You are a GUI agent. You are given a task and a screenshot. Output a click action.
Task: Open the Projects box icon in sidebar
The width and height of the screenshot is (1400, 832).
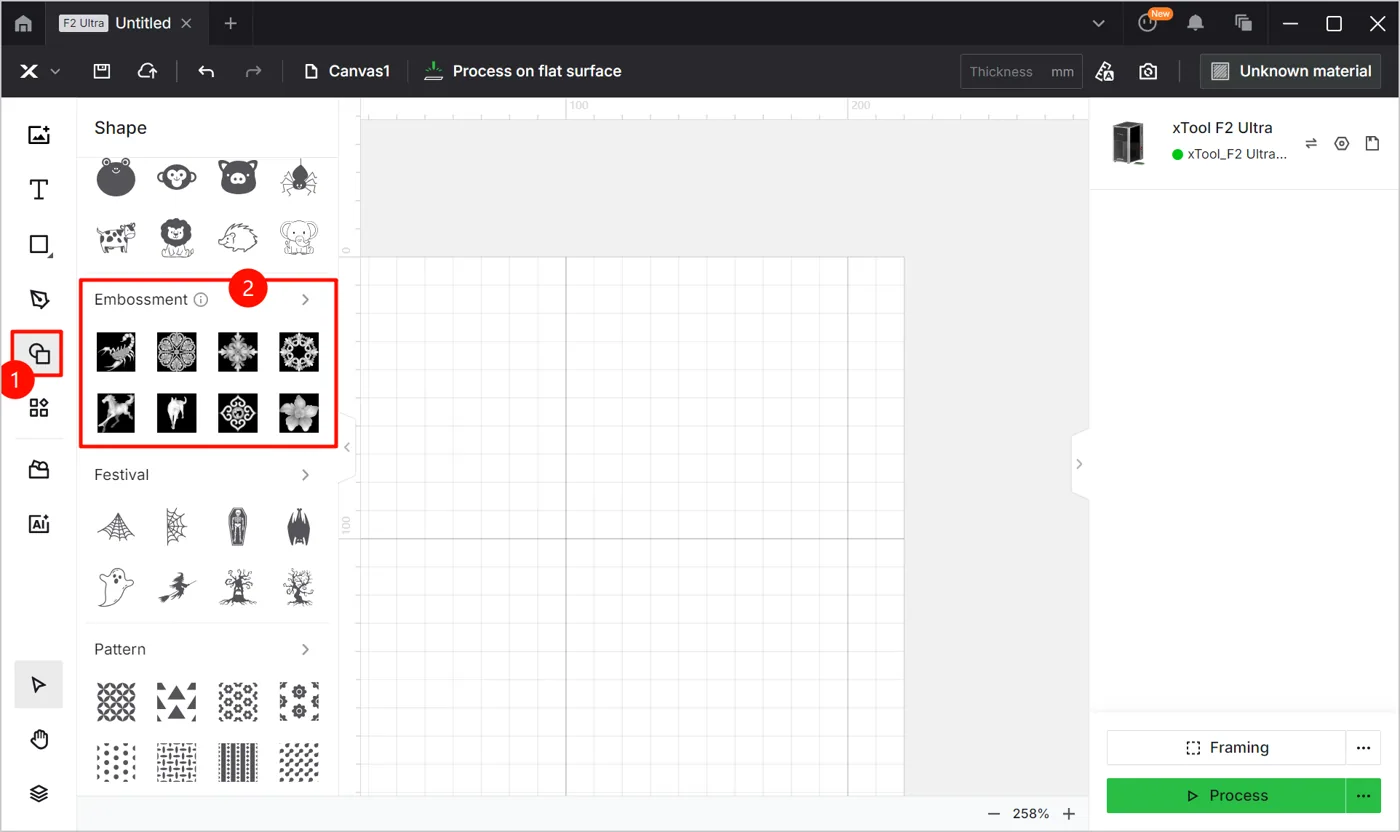(x=39, y=469)
